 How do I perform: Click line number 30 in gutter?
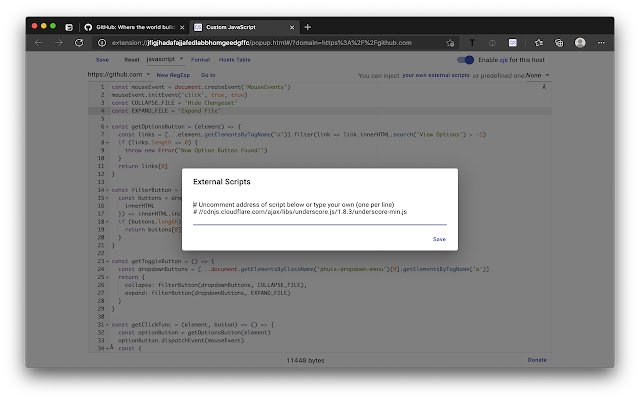(101, 317)
